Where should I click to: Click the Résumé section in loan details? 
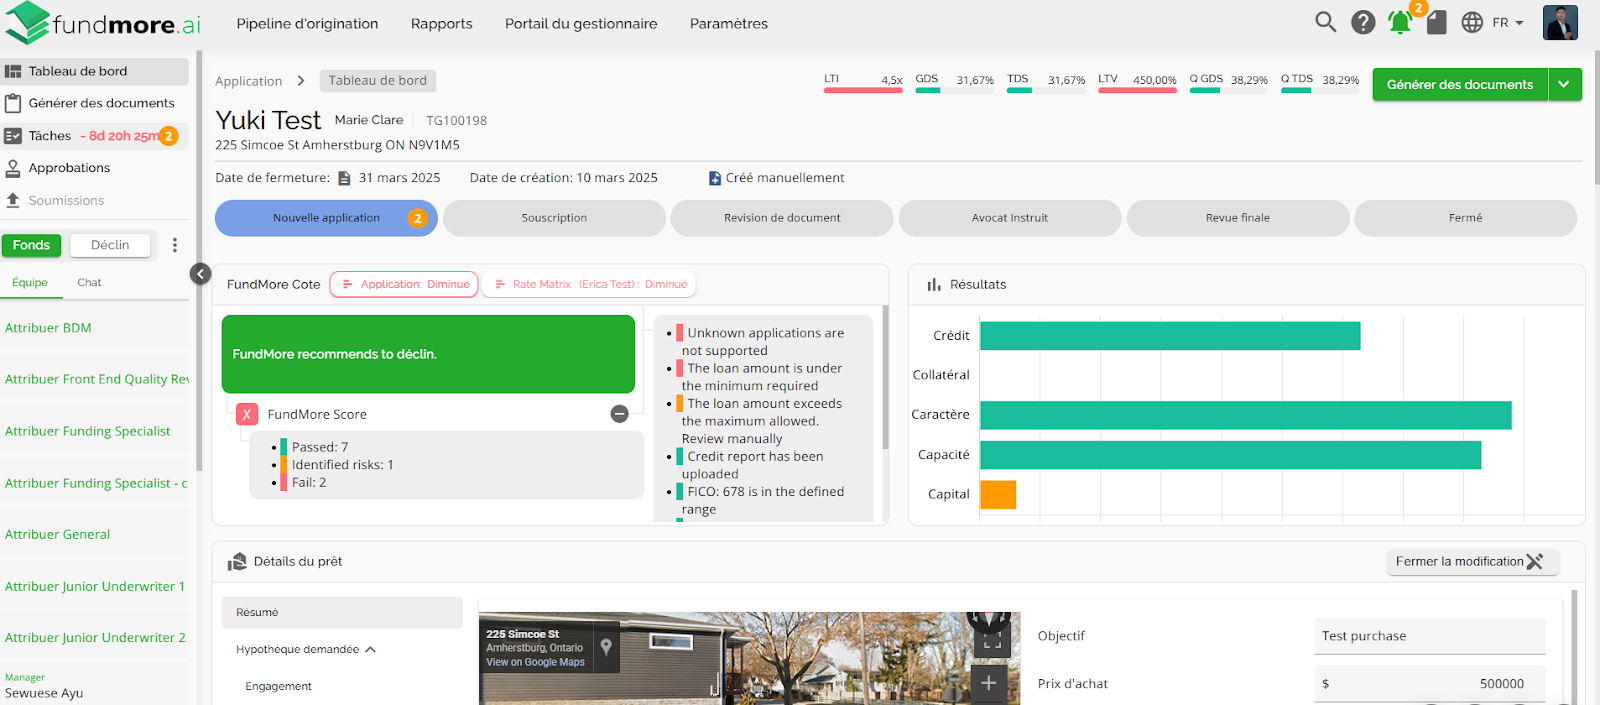342,613
